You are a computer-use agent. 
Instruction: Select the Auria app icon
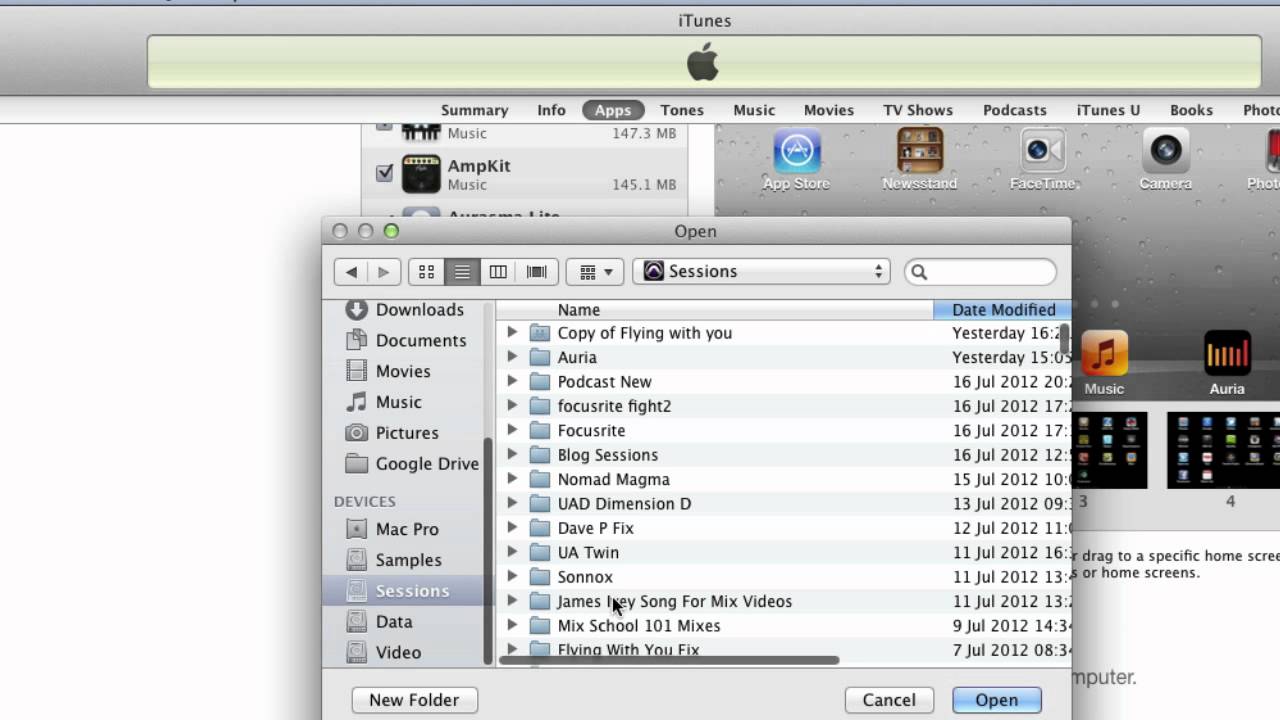pyautogui.click(x=1227, y=354)
